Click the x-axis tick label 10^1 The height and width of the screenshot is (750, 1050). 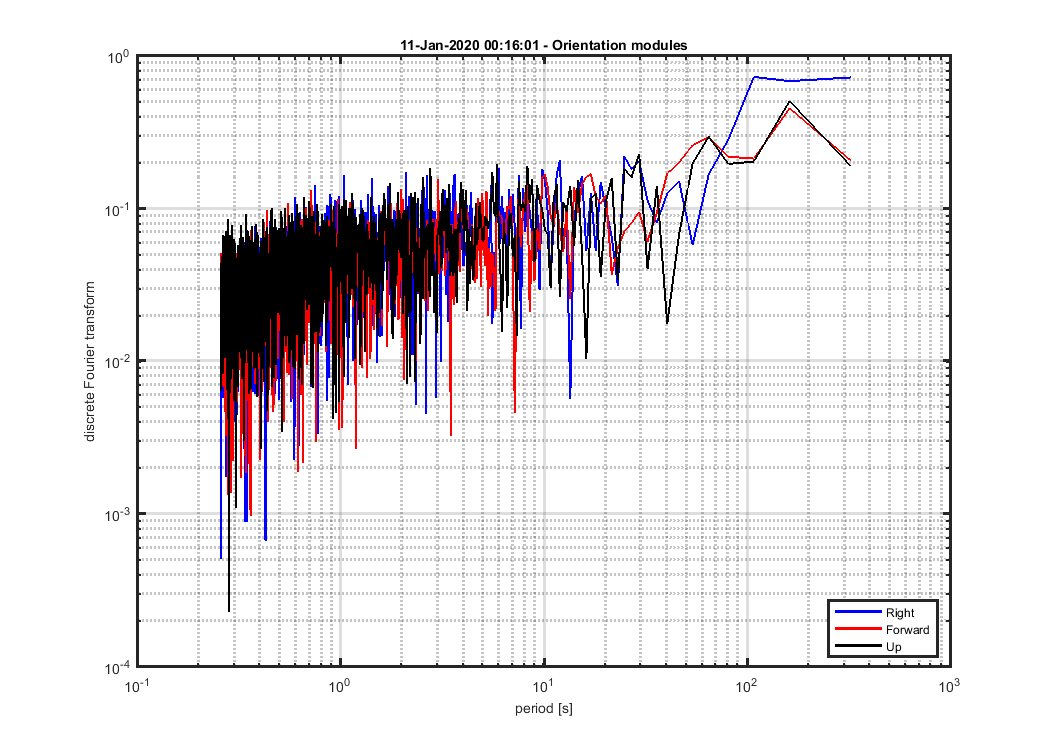[x=542, y=685]
